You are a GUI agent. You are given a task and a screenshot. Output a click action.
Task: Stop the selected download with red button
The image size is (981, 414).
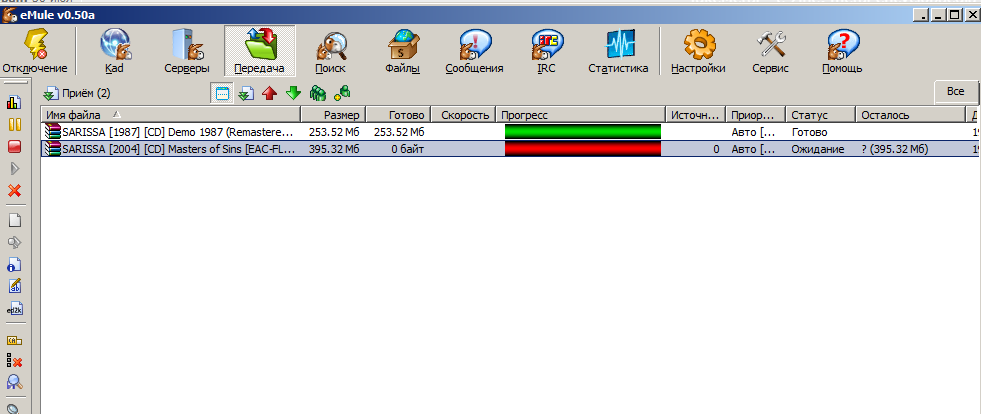[x=14, y=146]
